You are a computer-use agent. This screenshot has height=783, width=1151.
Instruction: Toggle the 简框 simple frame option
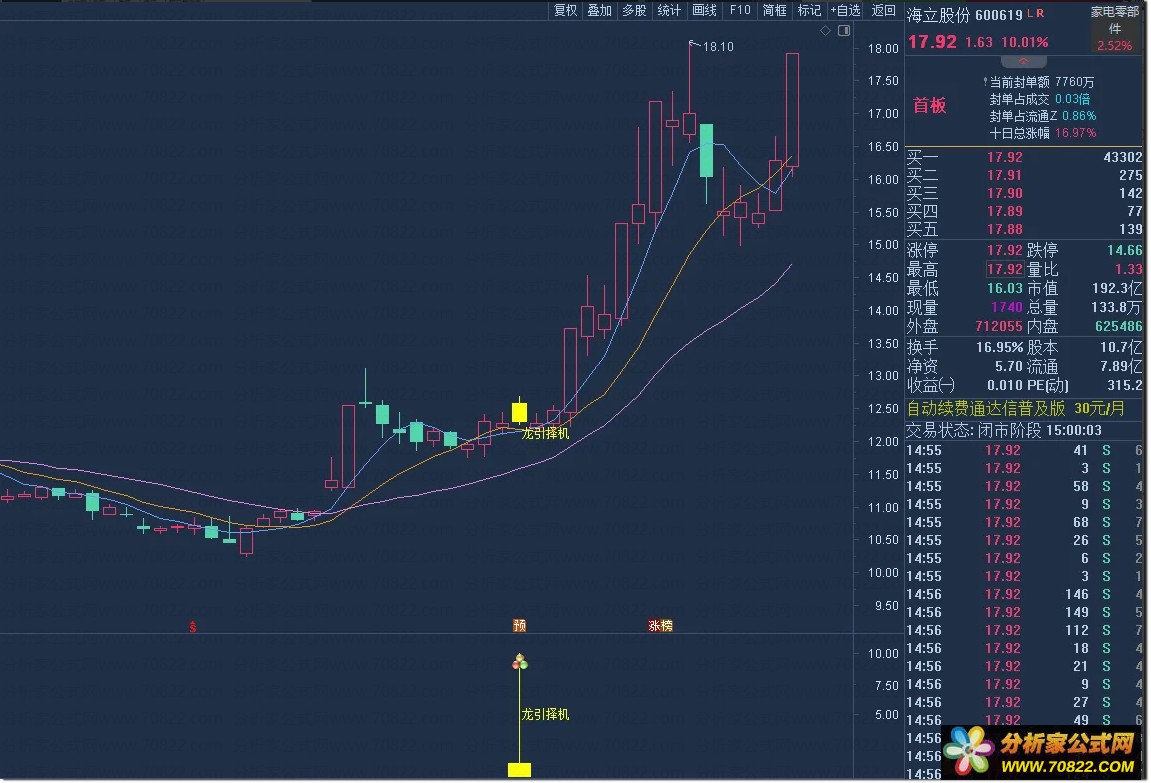pyautogui.click(x=774, y=10)
